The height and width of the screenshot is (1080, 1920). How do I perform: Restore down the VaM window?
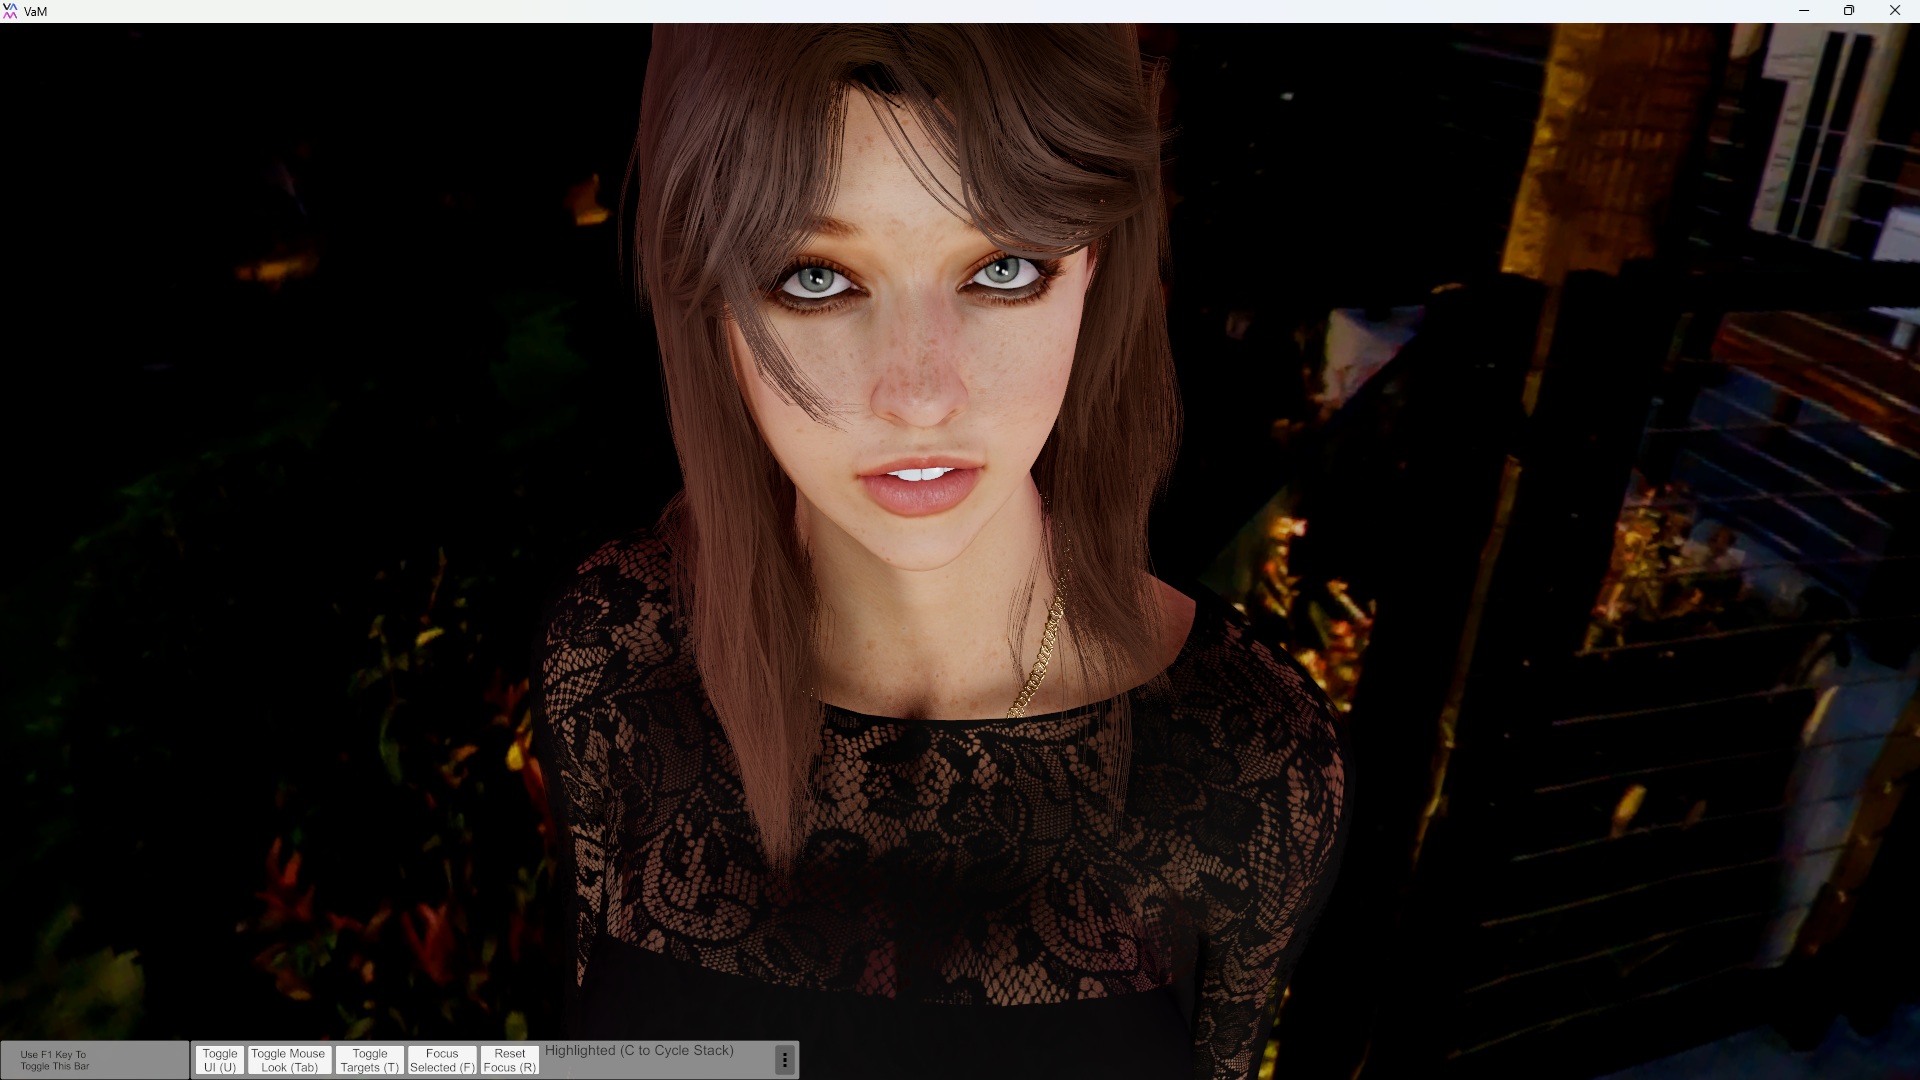pyautogui.click(x=1849, y=11)
